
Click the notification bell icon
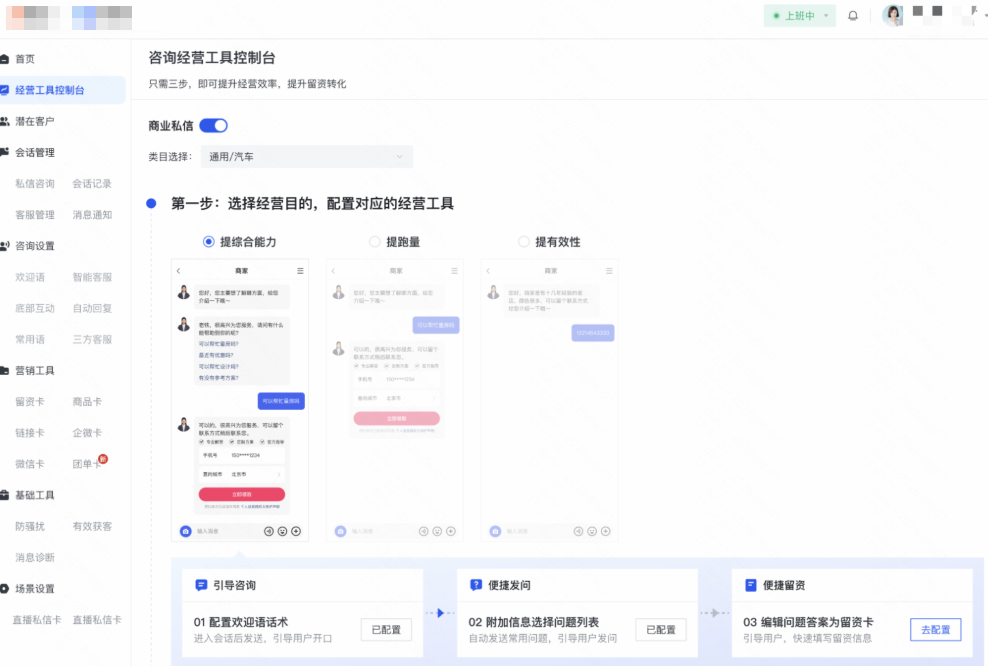[853, 16]
